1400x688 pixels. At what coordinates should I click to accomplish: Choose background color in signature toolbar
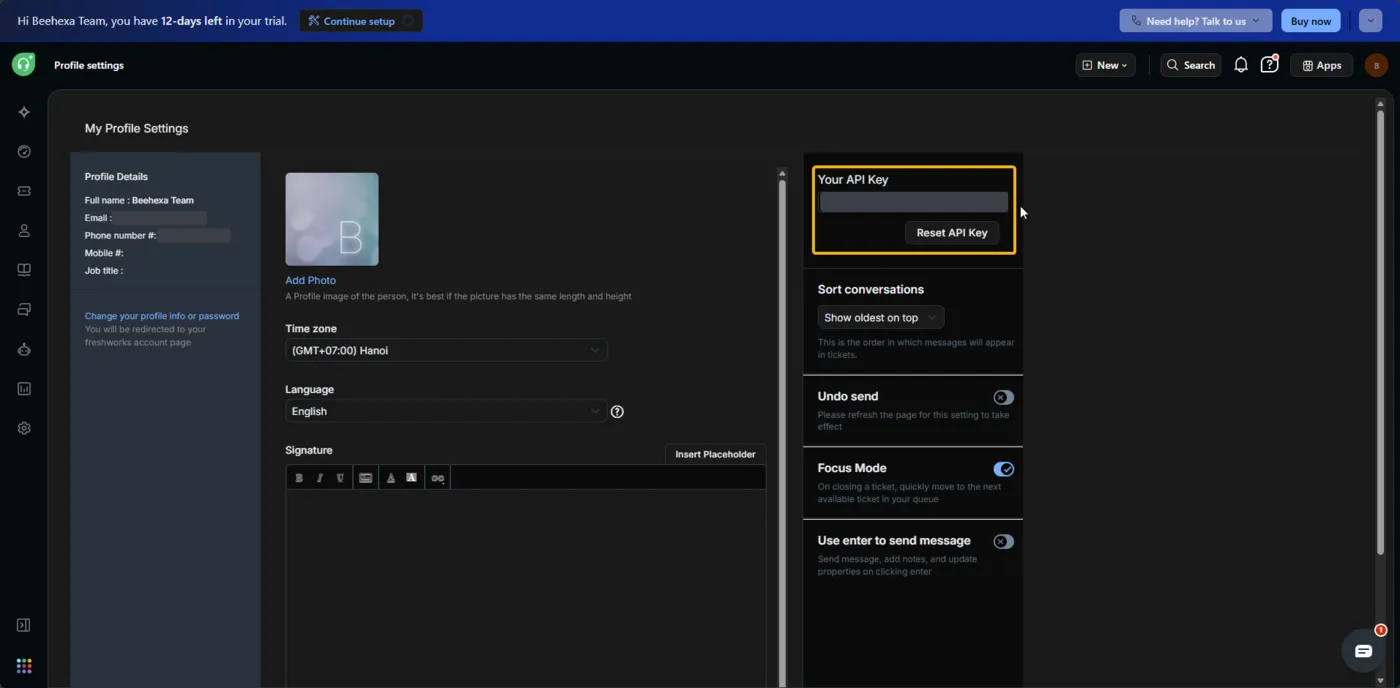[x=411, y=478]
